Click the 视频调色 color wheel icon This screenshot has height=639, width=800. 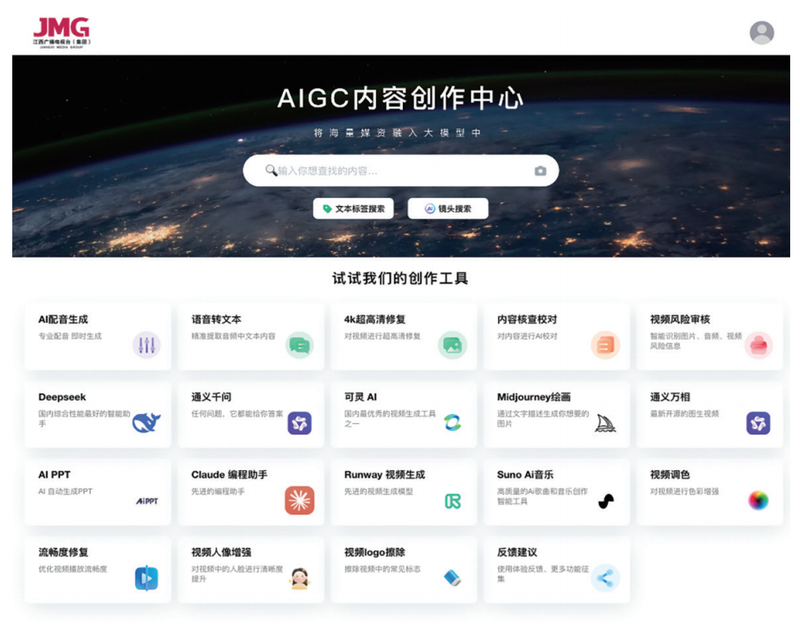[758, 500]
